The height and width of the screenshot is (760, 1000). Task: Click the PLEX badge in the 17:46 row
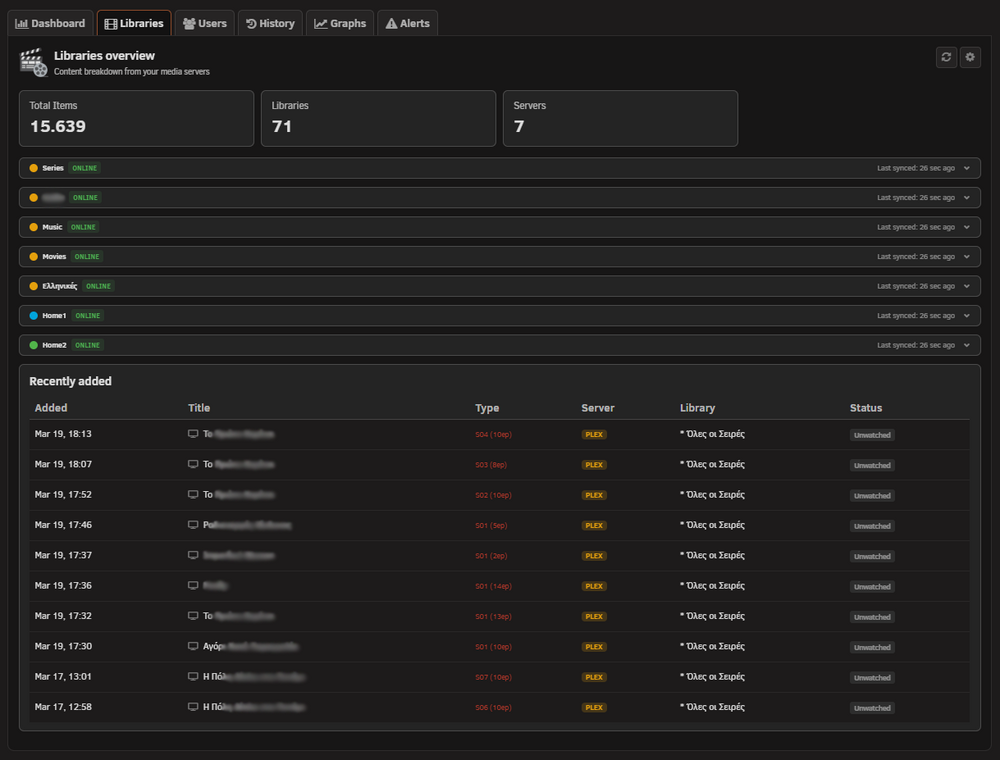[594, 525]
